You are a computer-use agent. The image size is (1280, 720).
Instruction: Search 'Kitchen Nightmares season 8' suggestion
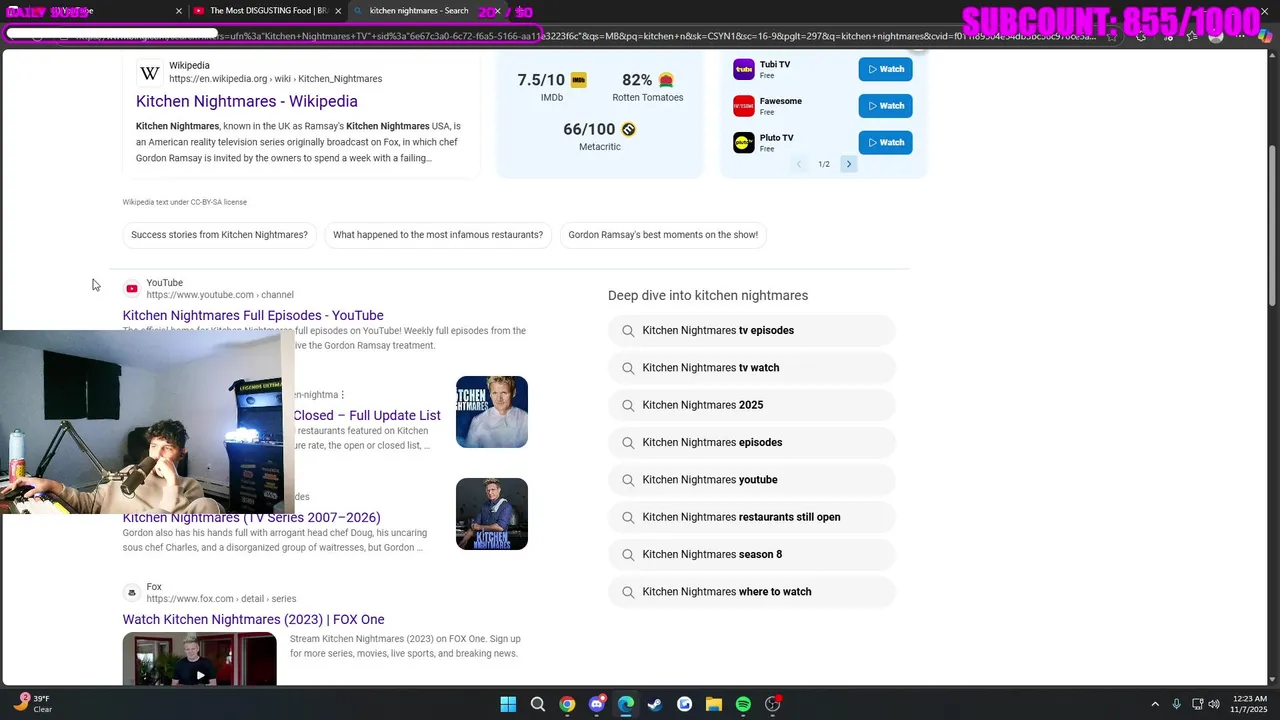[x=751, y=554]
